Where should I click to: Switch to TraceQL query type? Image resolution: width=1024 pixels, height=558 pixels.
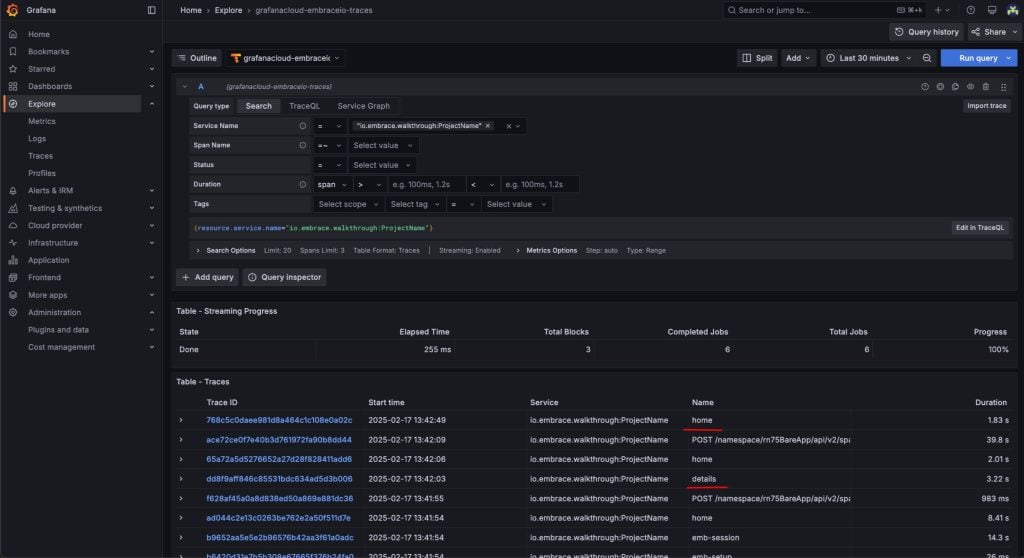click(304, 106)
